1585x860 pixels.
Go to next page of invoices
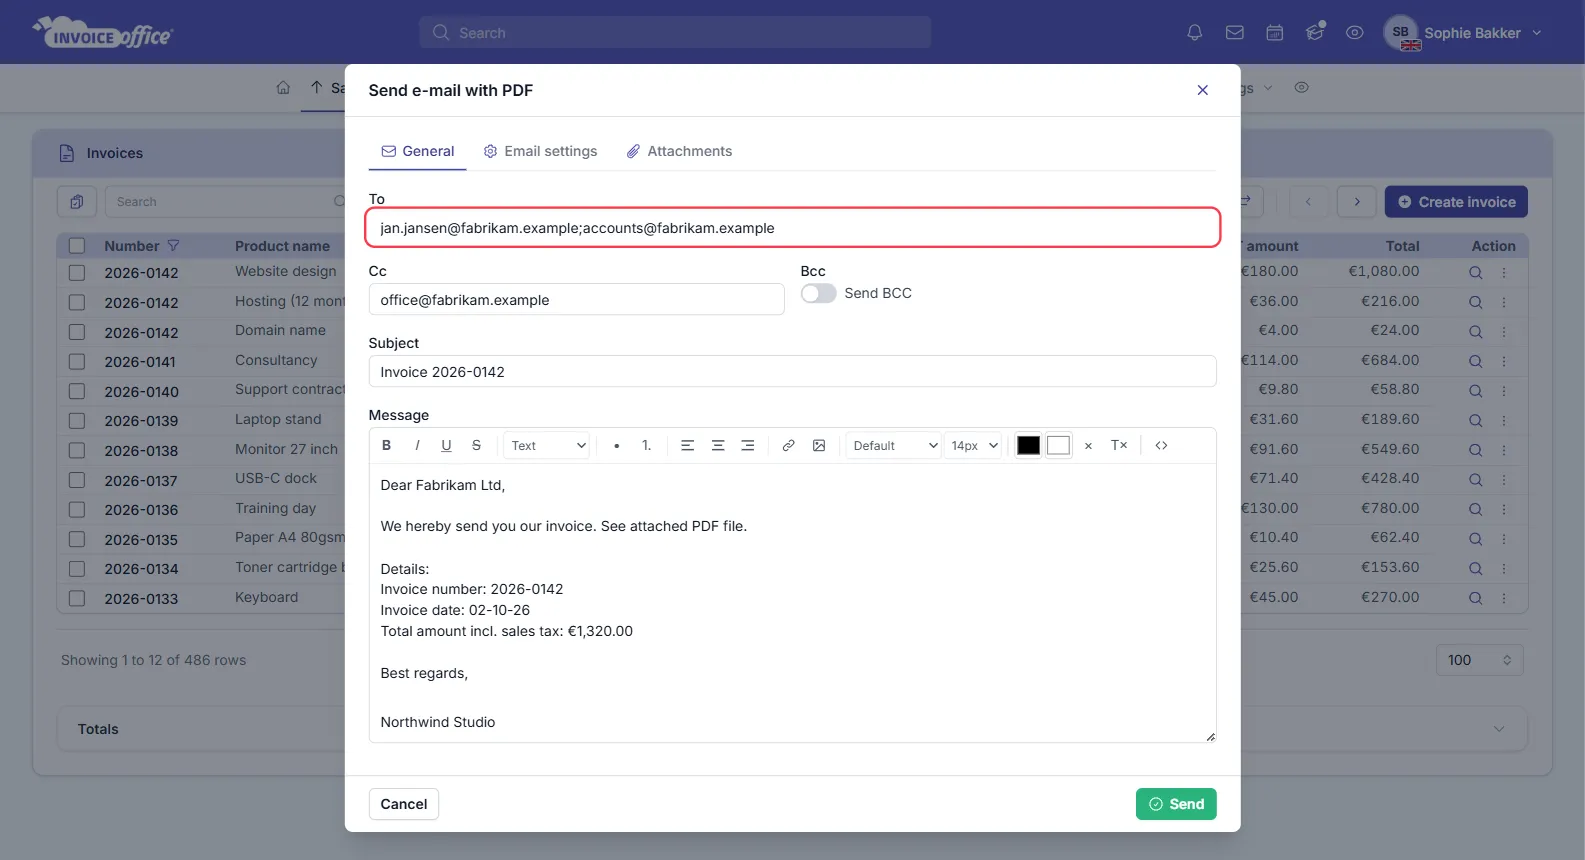(1357, 202)
